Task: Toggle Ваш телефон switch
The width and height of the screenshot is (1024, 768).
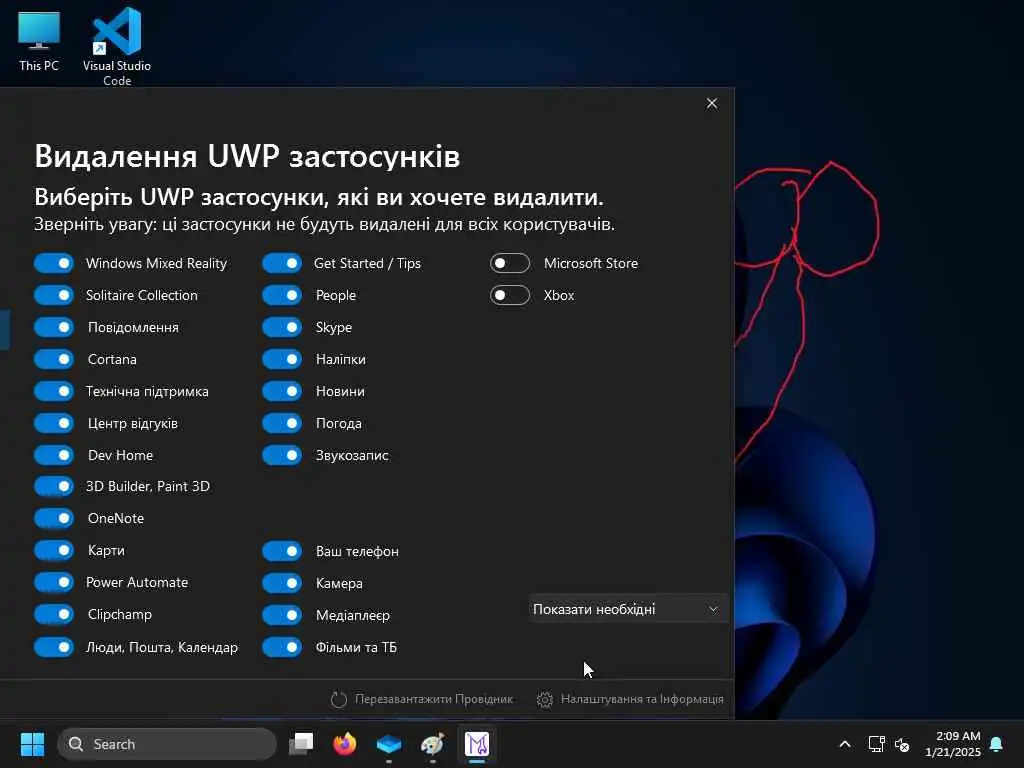Action: click(x=282, y=551)
